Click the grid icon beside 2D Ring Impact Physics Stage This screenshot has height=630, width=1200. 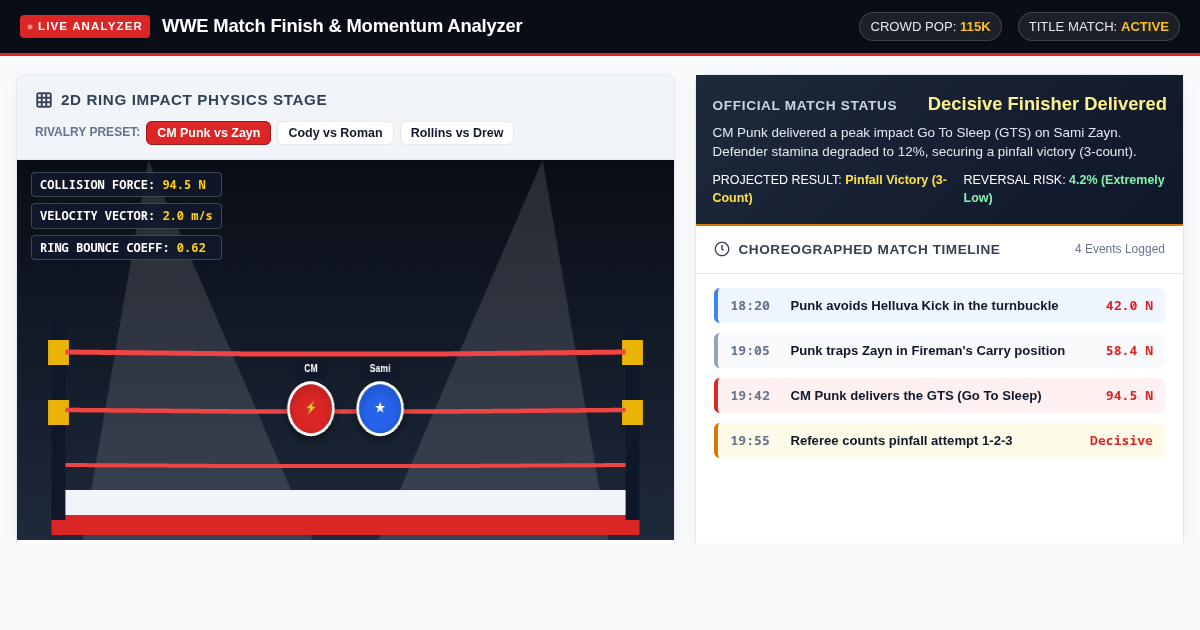pyautogui.click(x=44, y=100)
